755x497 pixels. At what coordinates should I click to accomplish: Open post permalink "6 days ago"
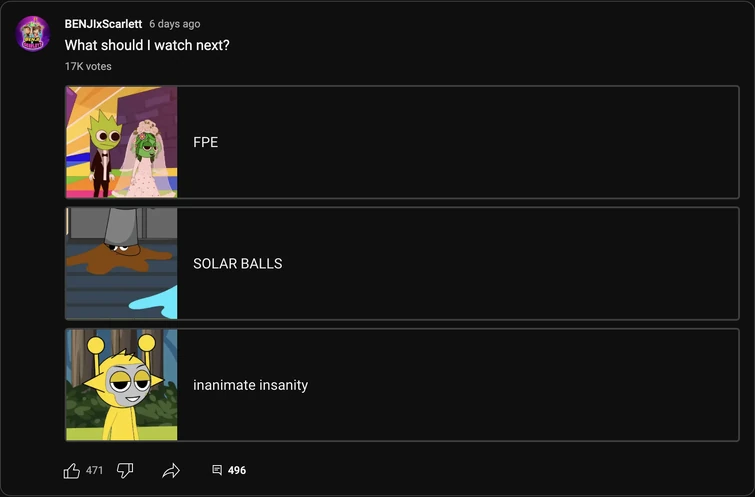tap(175, 24)
